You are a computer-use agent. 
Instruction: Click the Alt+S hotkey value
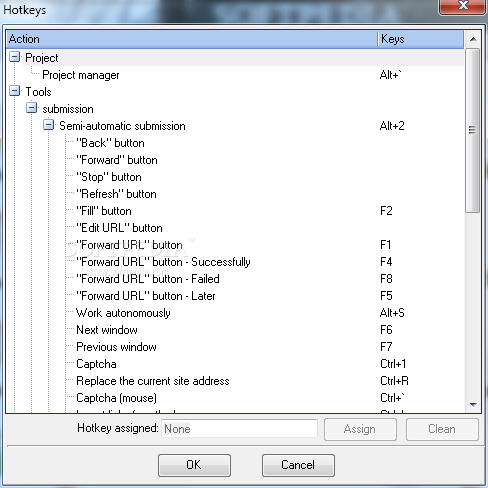(x=392, y=313)
